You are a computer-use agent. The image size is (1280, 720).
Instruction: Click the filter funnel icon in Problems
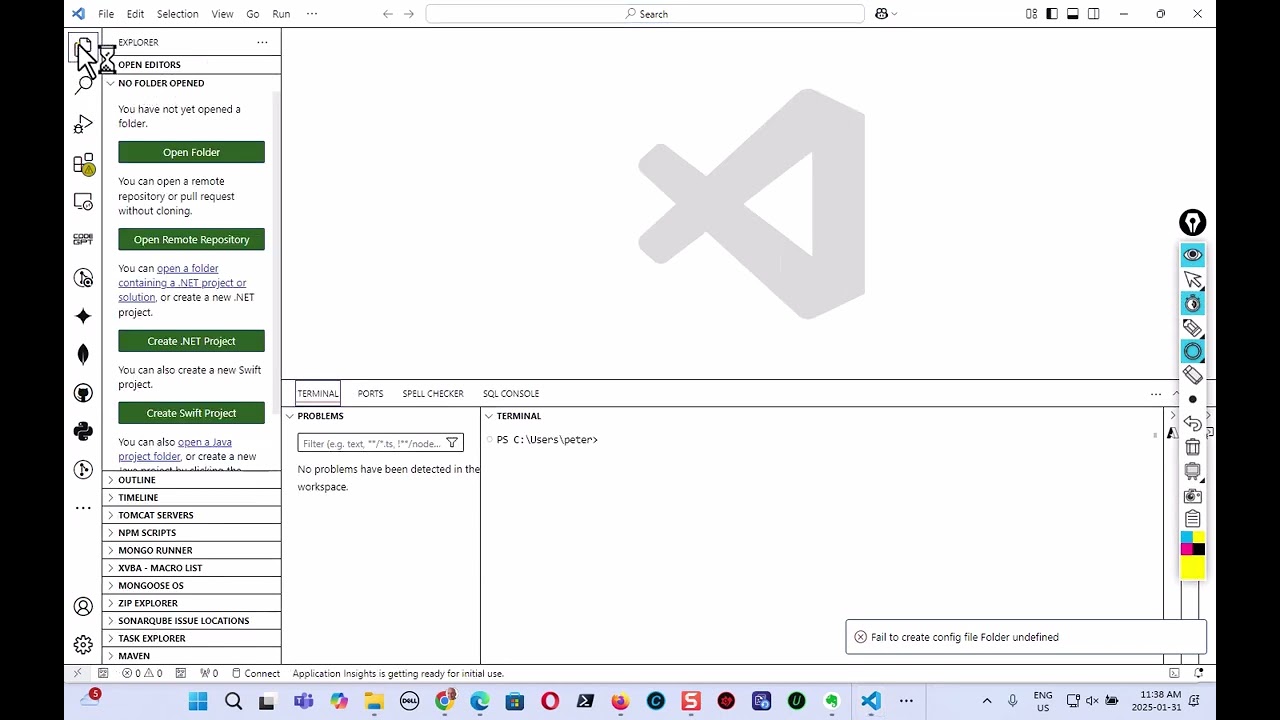(452, 443)
